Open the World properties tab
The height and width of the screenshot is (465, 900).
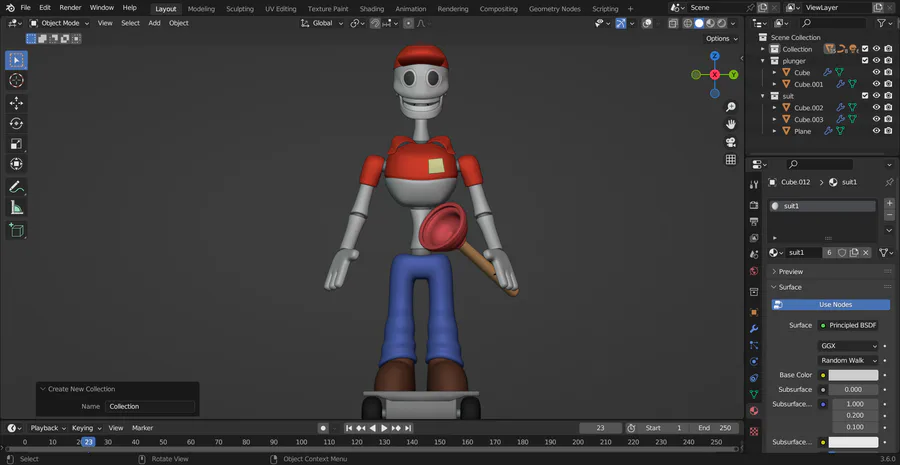tap(754, 271)
